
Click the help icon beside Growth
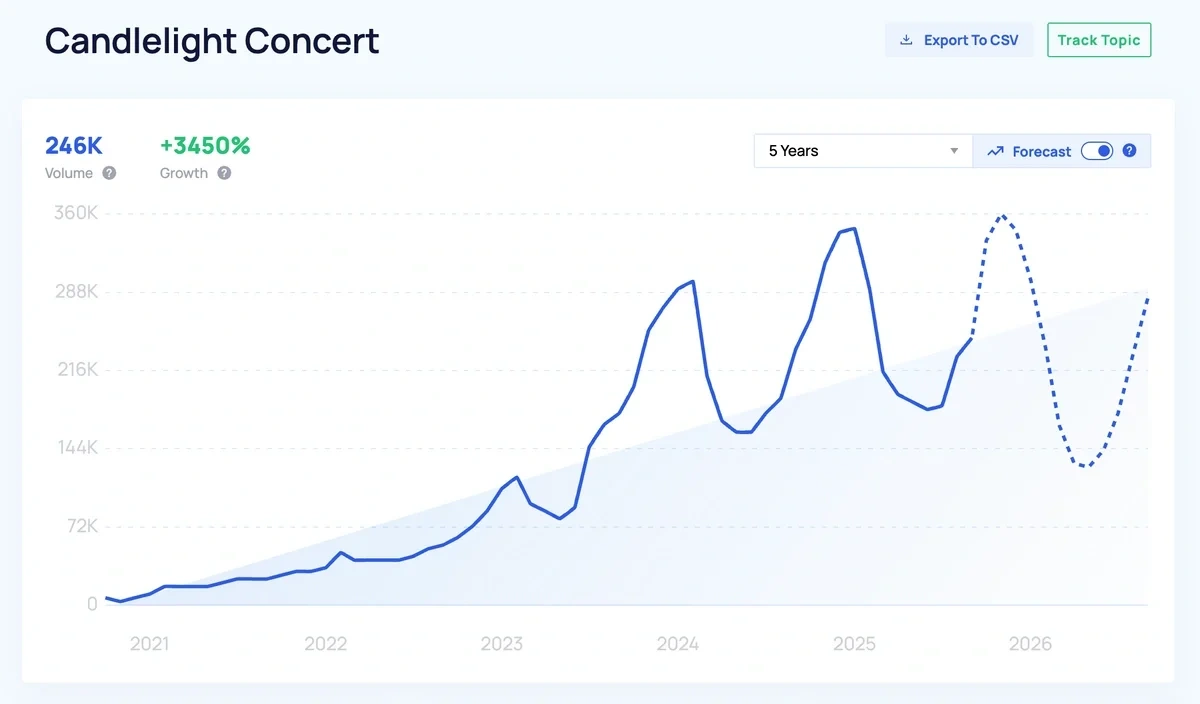[224, 173]
